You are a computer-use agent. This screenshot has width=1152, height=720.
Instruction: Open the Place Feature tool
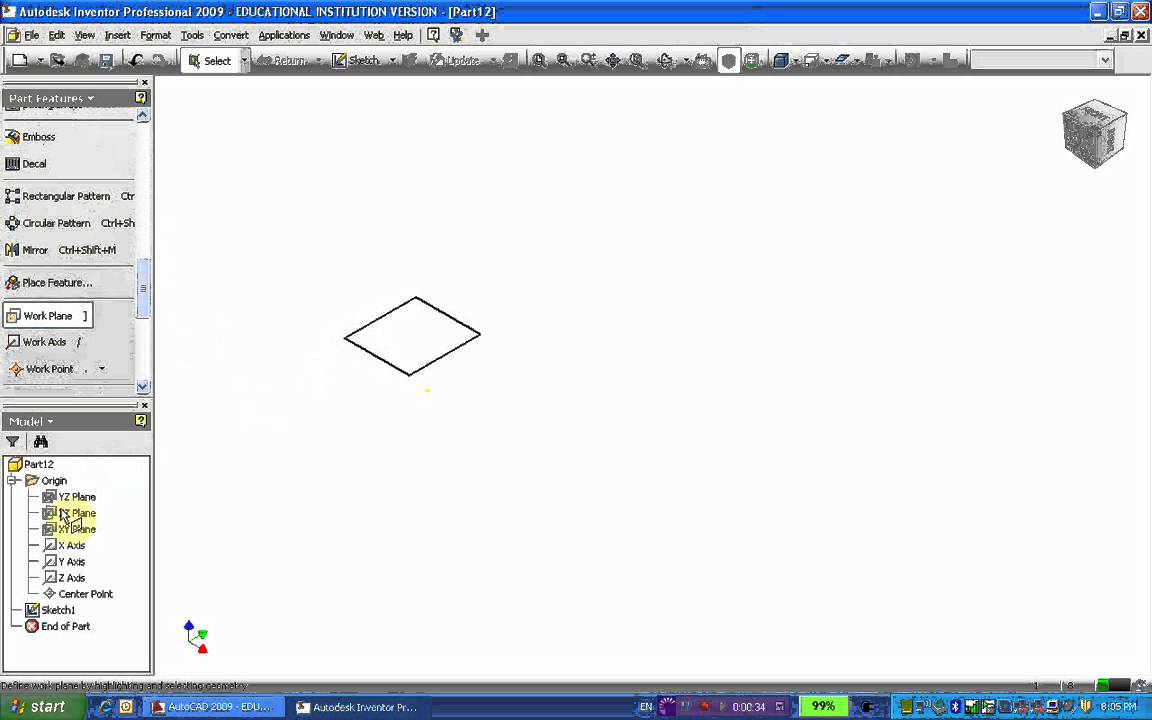tap(48, 283)
